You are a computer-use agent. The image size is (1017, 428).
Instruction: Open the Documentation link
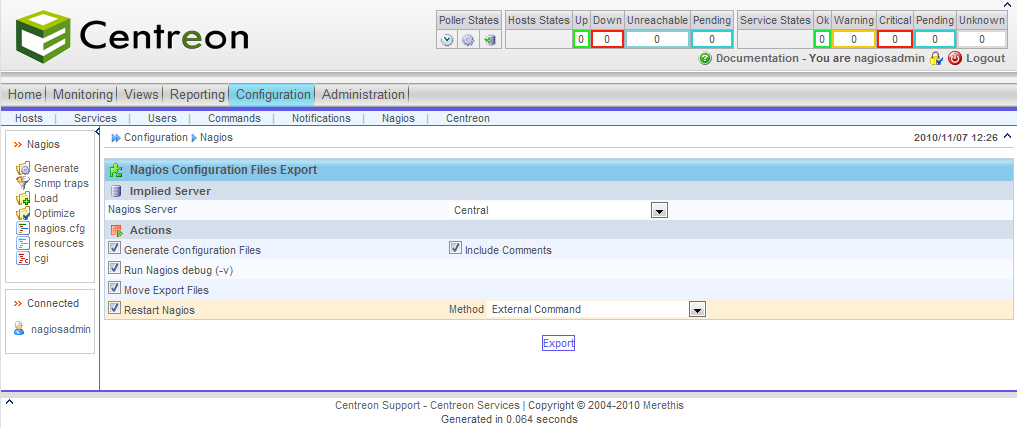(x=757, y=58)
